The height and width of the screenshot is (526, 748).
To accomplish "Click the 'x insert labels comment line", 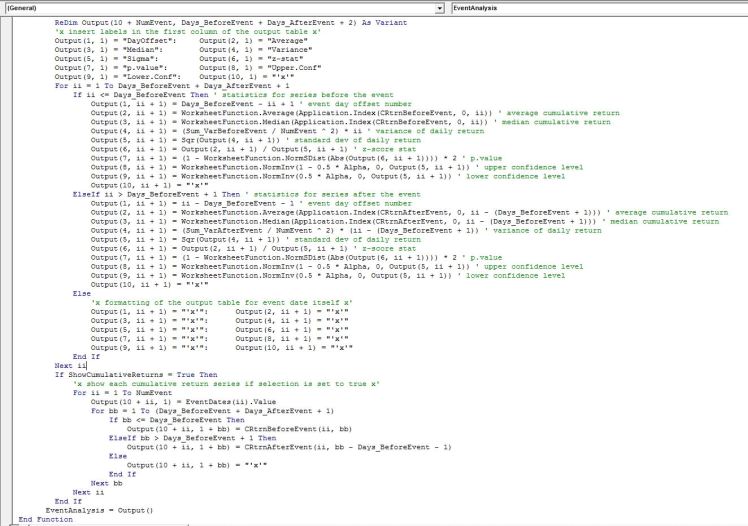I will (x=150, y=34).
